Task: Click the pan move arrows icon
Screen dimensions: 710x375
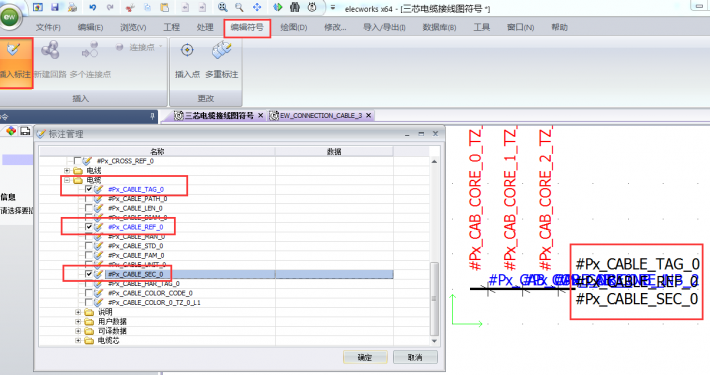Action: pyautogui.click(x=257, y=7)
